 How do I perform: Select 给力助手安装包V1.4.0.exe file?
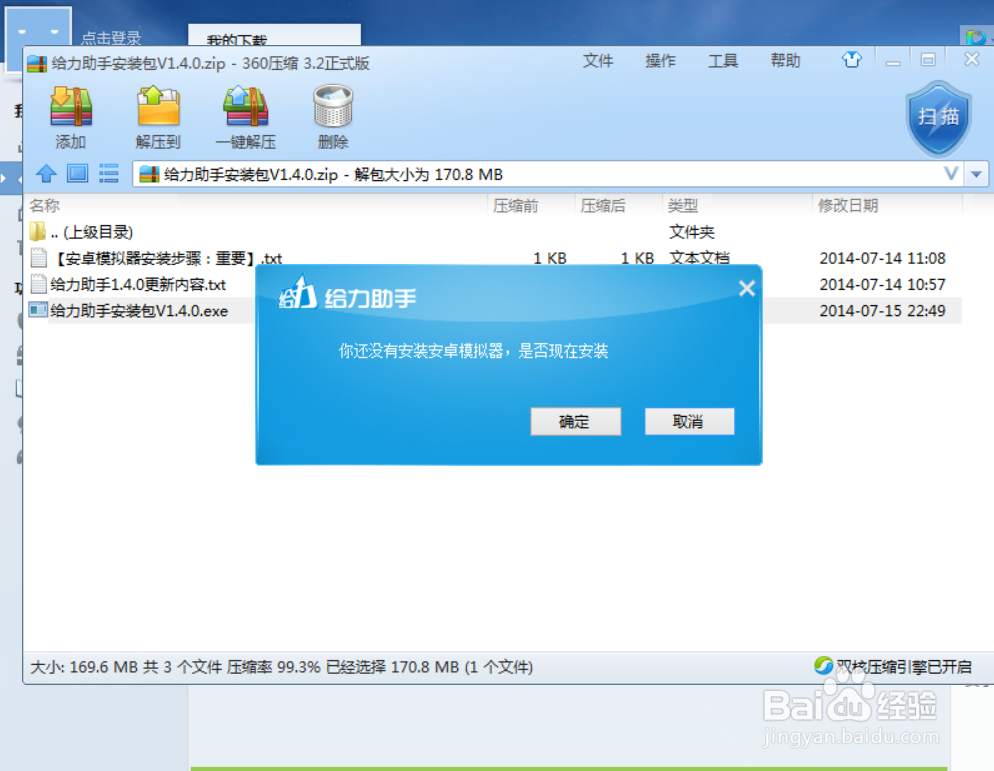click(x=129, y=310)
